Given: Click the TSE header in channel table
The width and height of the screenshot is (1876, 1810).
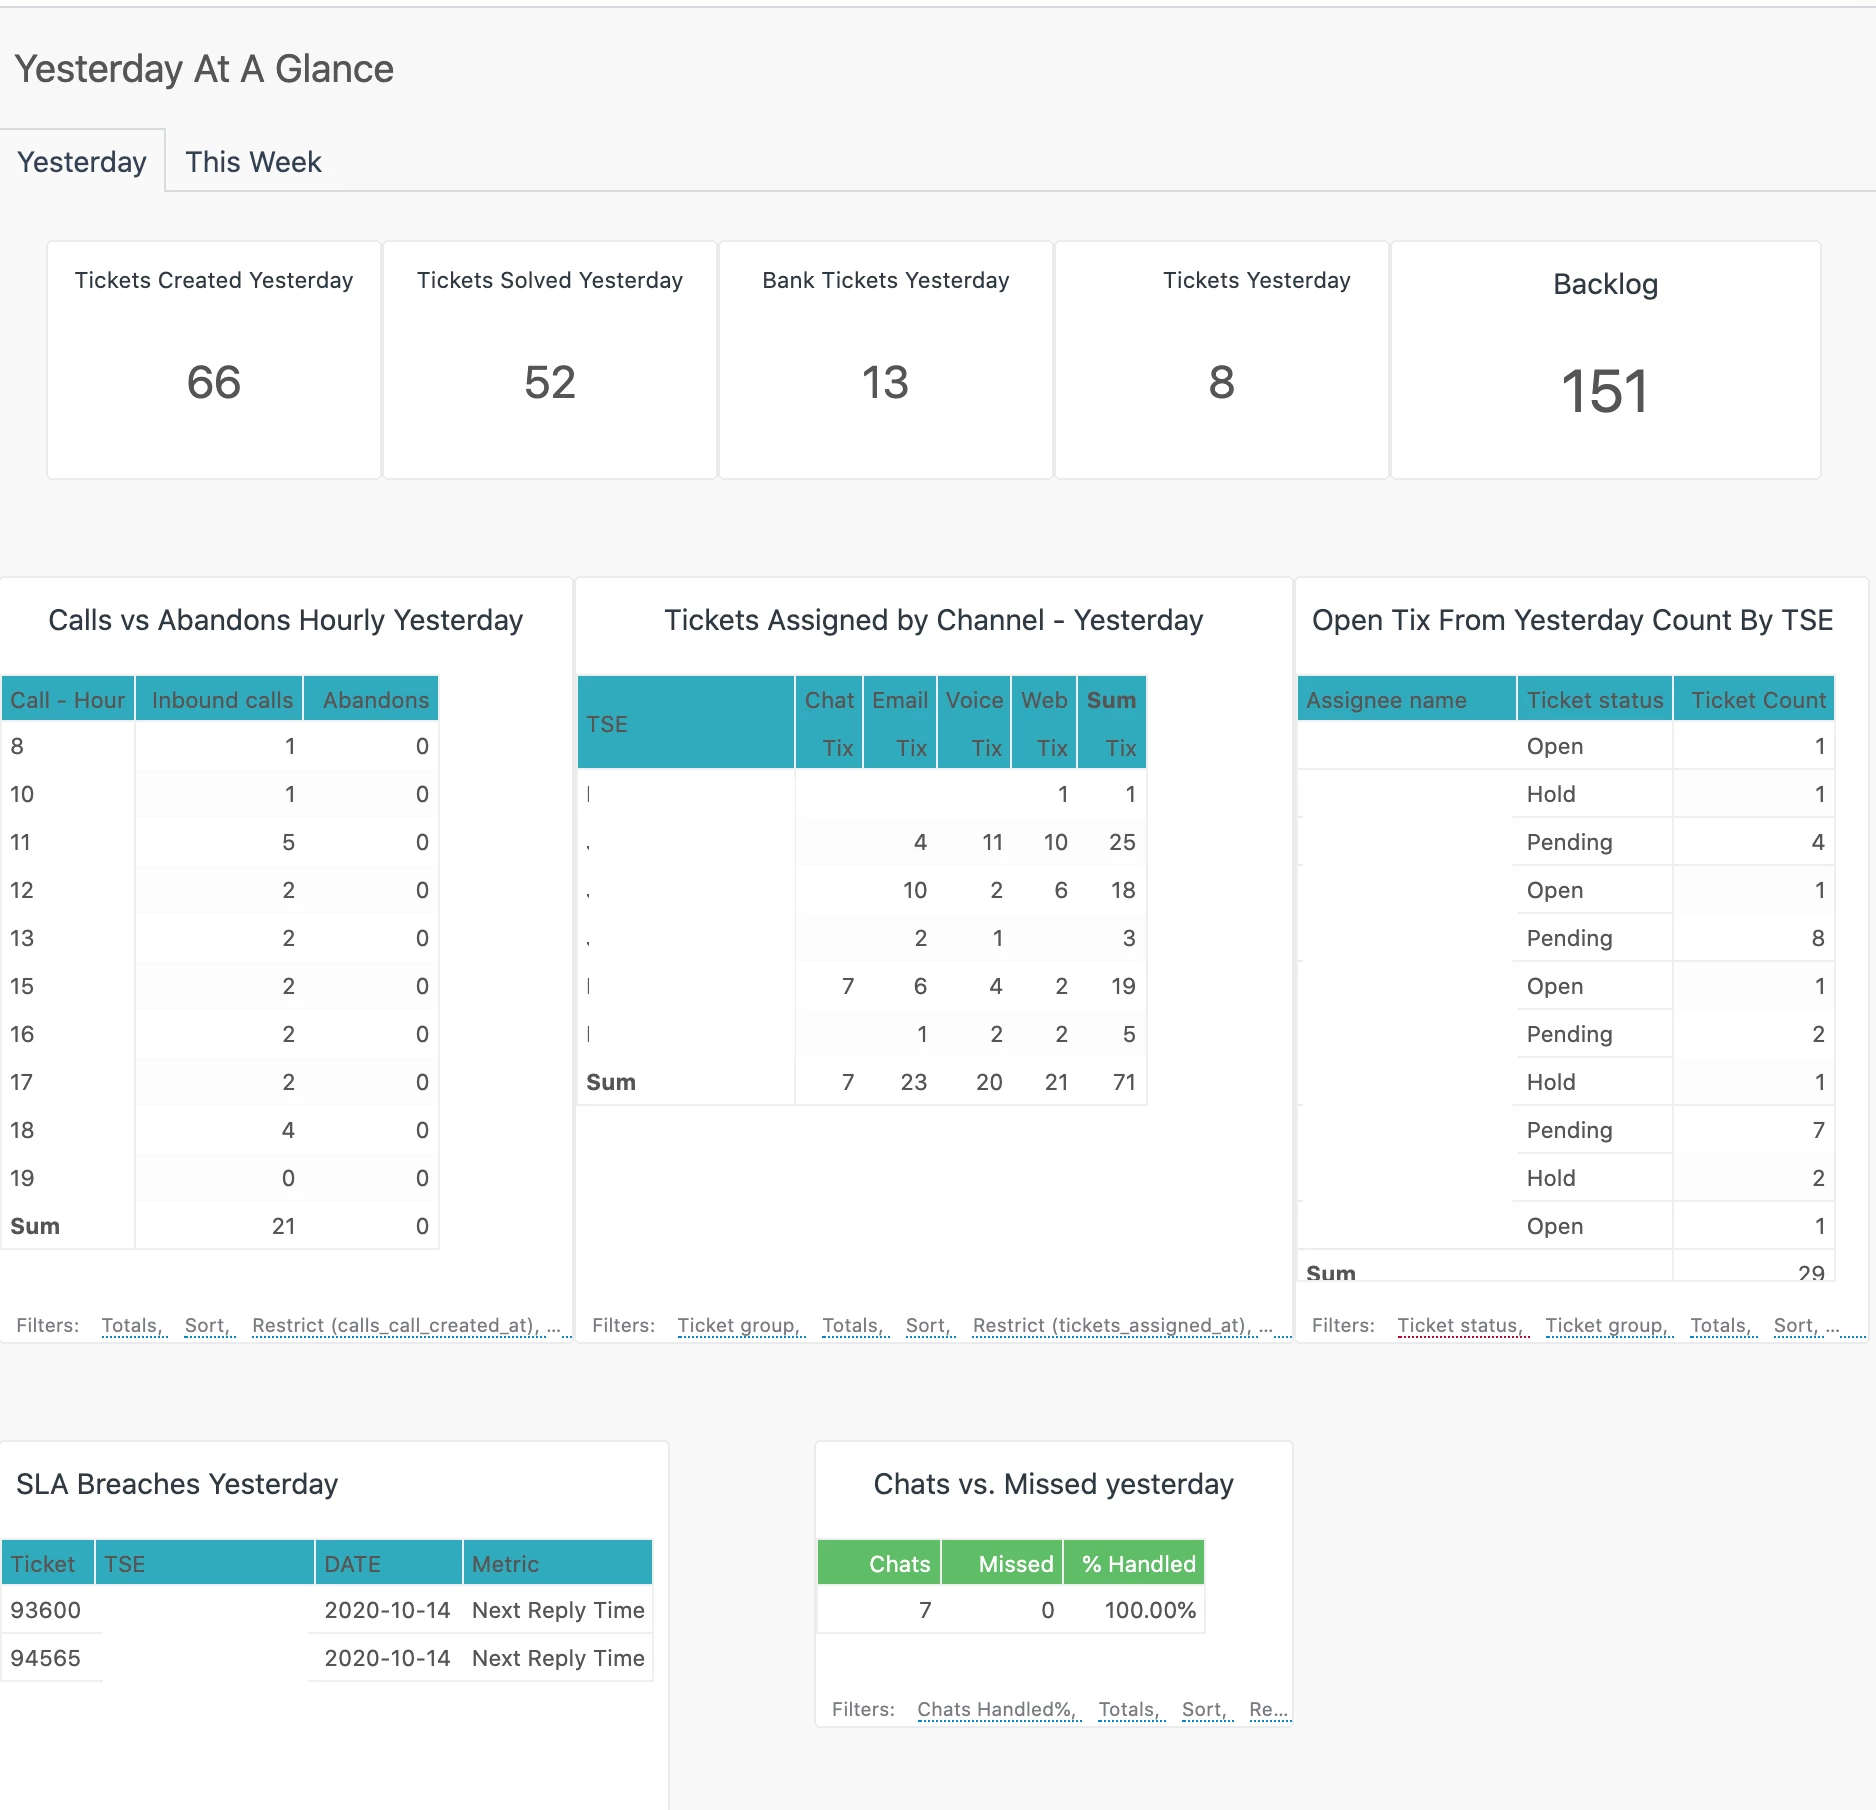Looking at the screenshot, I should click(x=686, y=723).
